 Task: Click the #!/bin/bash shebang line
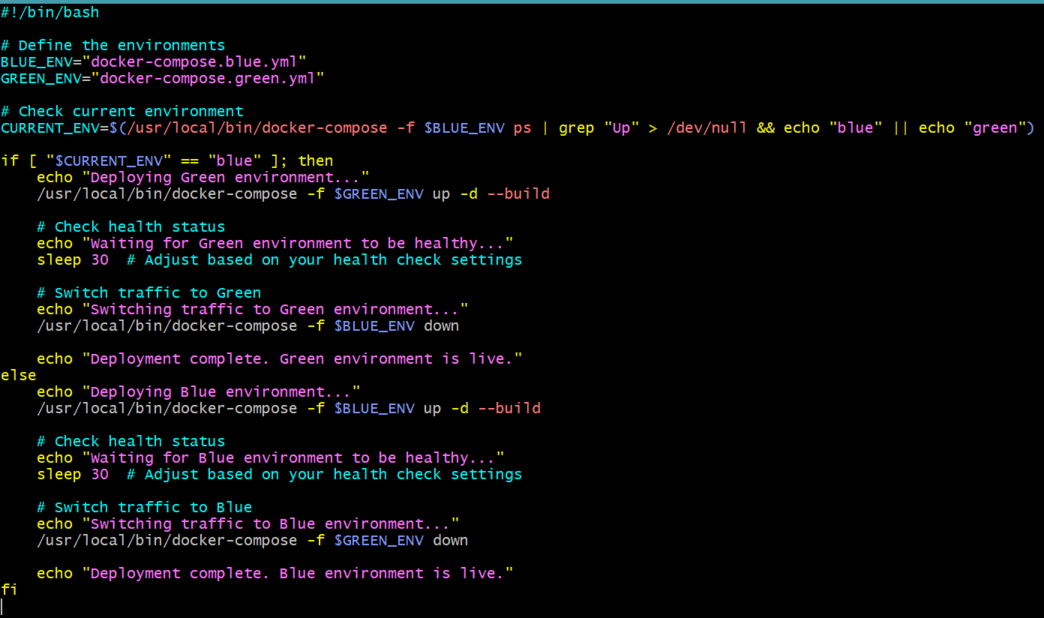(50, 13)
